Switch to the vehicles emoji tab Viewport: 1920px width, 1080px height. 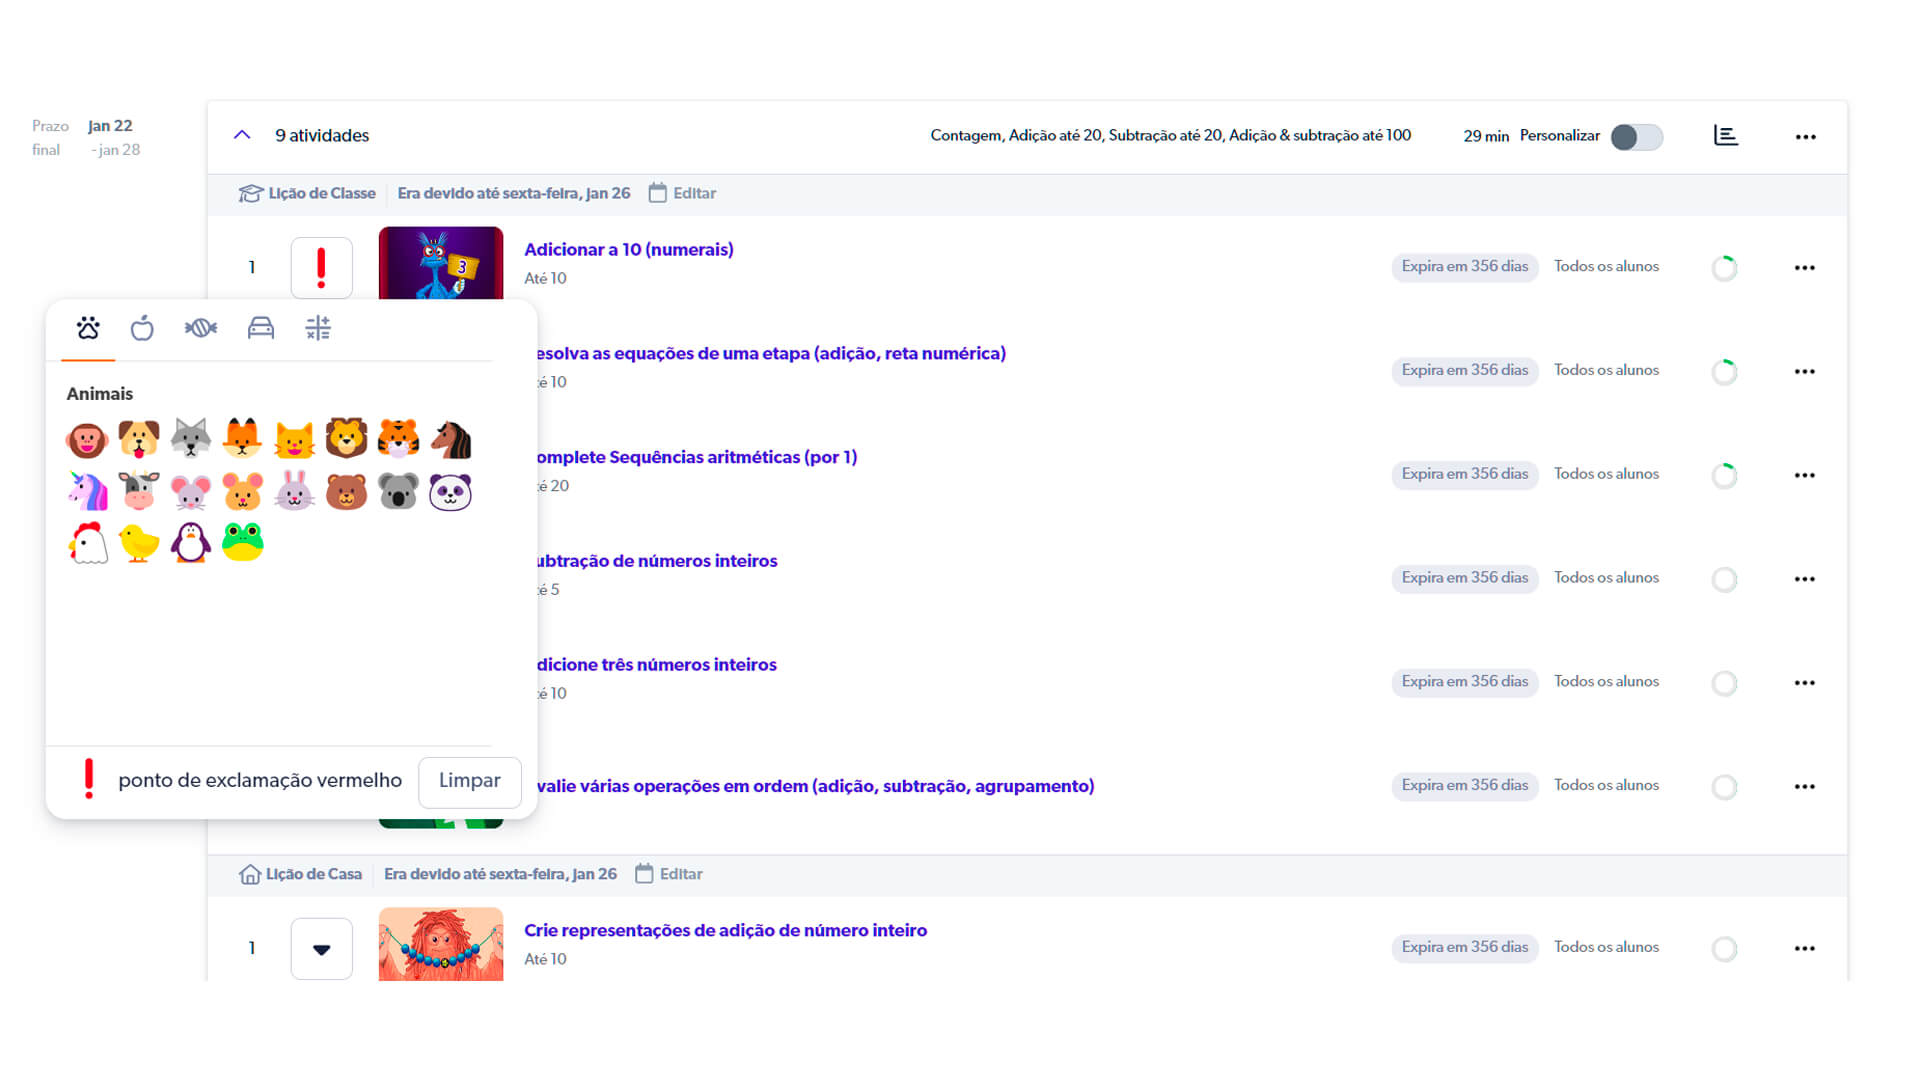[260, 328]
